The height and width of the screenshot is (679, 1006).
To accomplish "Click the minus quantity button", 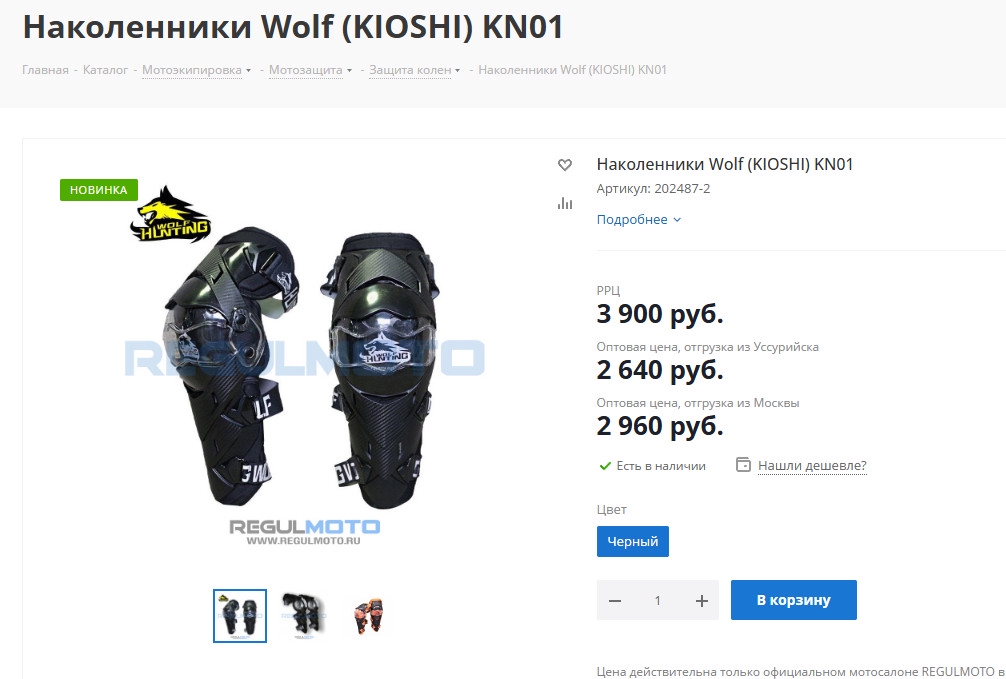I will (x=615, y=601).
